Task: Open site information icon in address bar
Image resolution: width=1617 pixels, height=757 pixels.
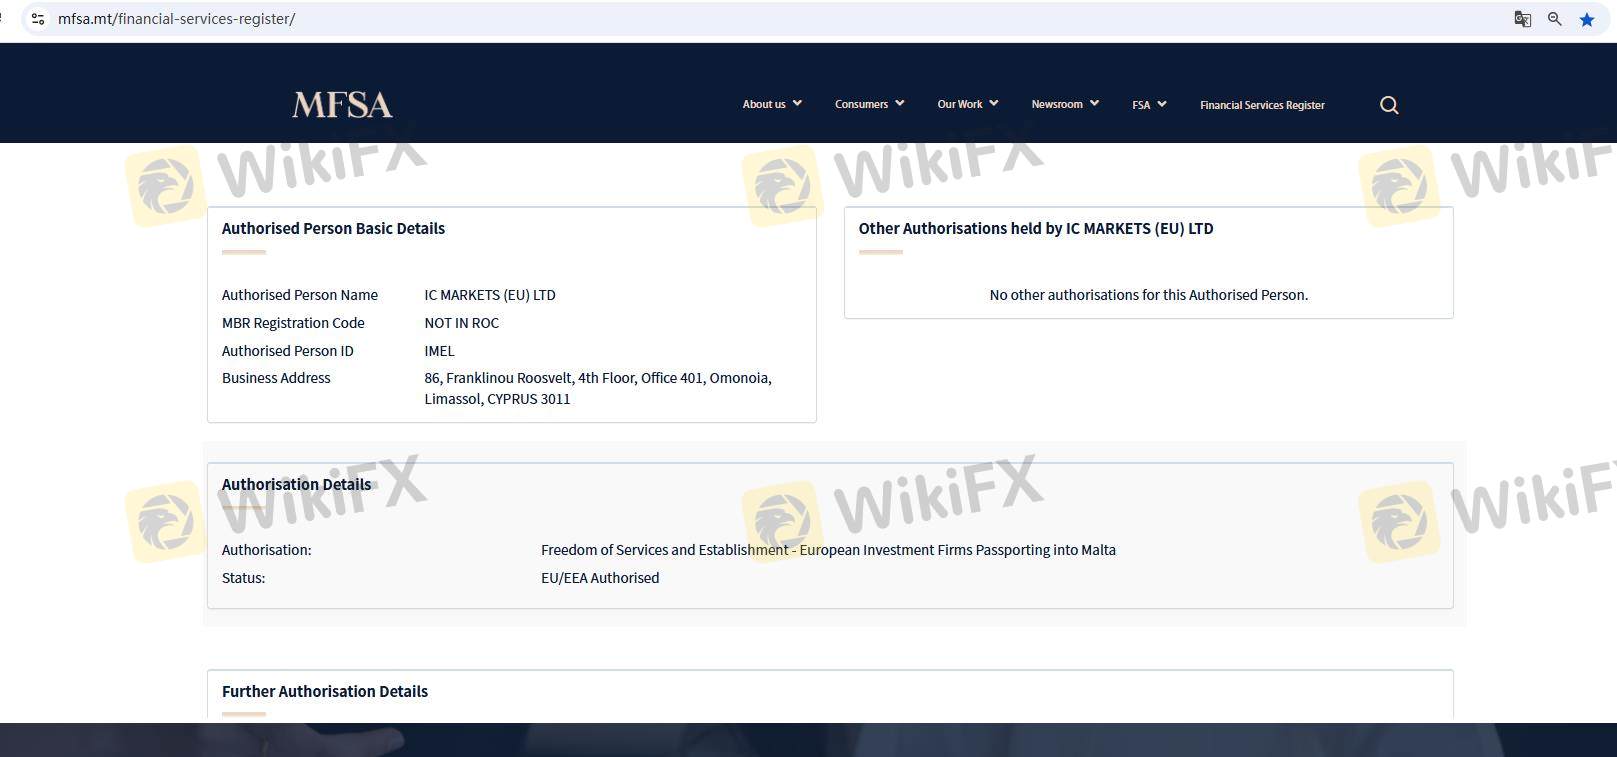Action: 38,19
